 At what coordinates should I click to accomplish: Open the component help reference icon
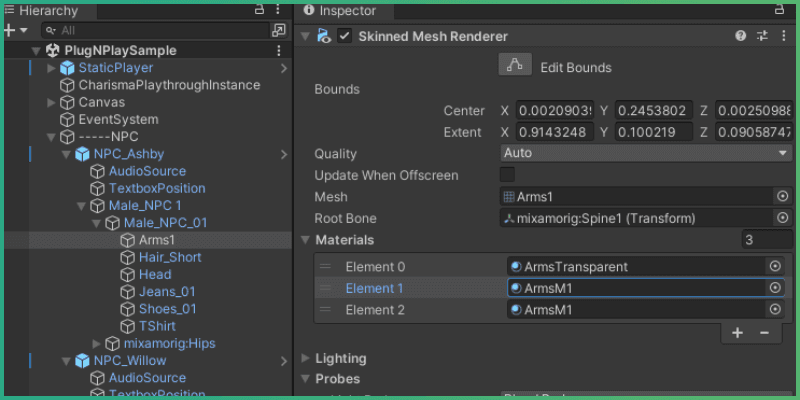pos(741,36)
